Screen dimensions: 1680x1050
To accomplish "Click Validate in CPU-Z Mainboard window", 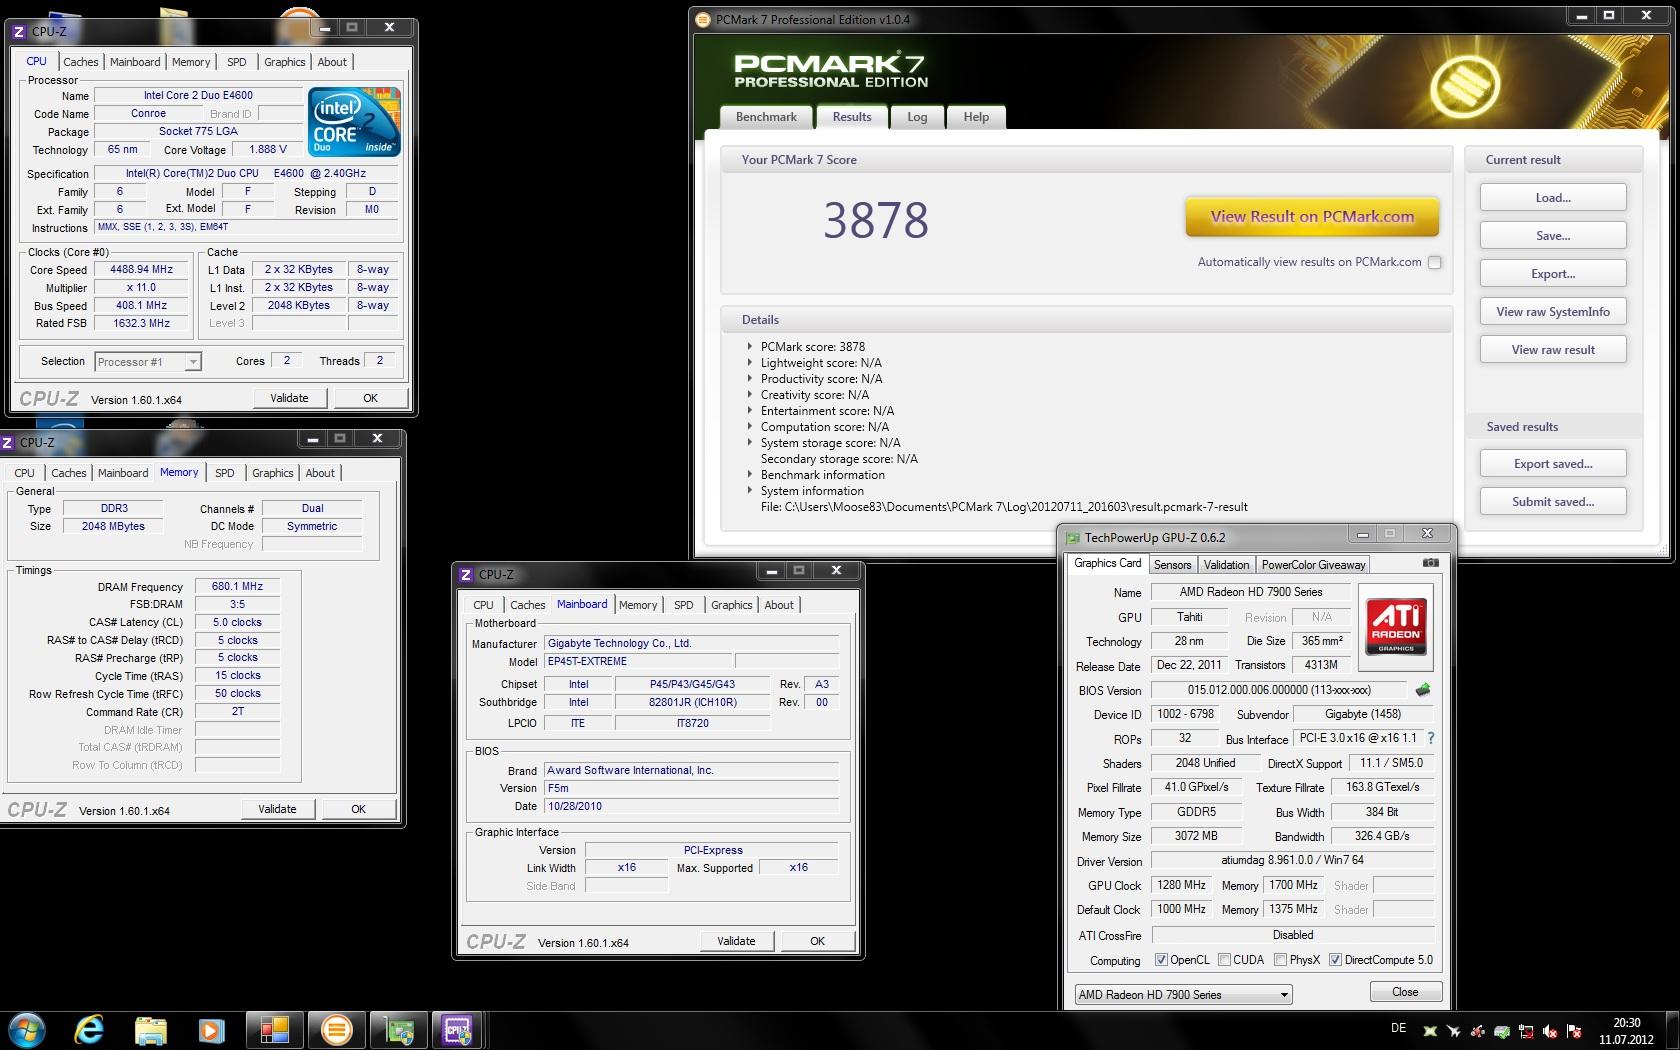I will 736,941.
